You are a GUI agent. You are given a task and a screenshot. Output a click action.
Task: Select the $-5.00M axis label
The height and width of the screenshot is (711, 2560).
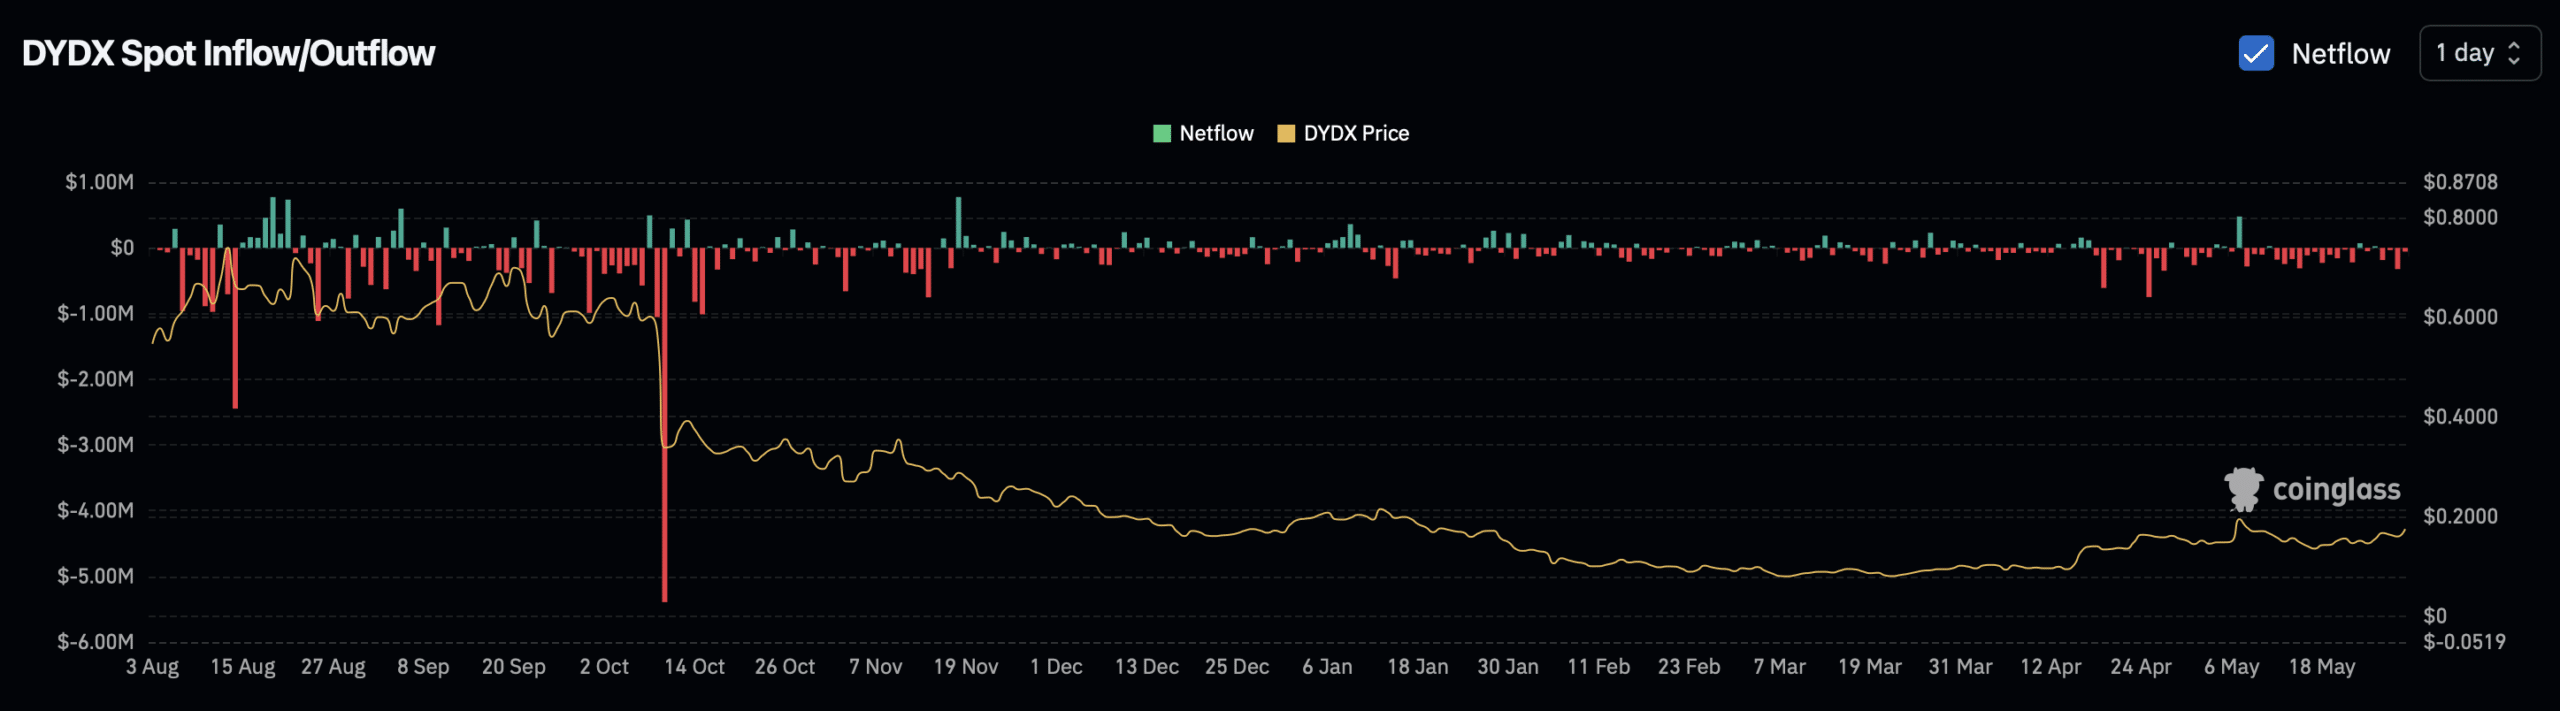(95, 576)
